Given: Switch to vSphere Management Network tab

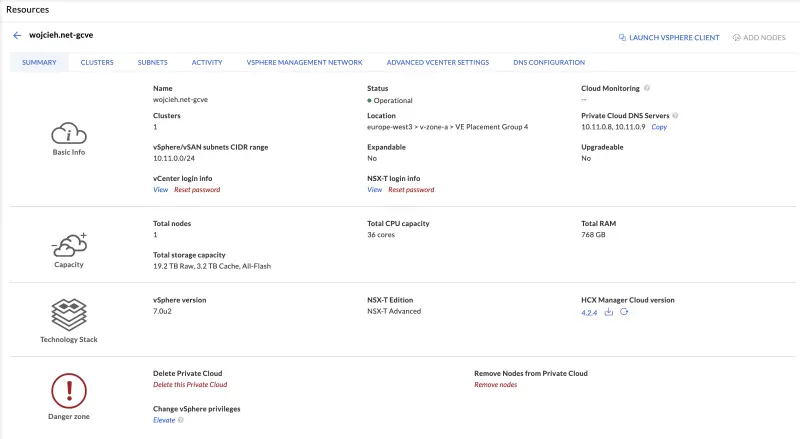Looking at the screenshot, I should coord(305,62).
